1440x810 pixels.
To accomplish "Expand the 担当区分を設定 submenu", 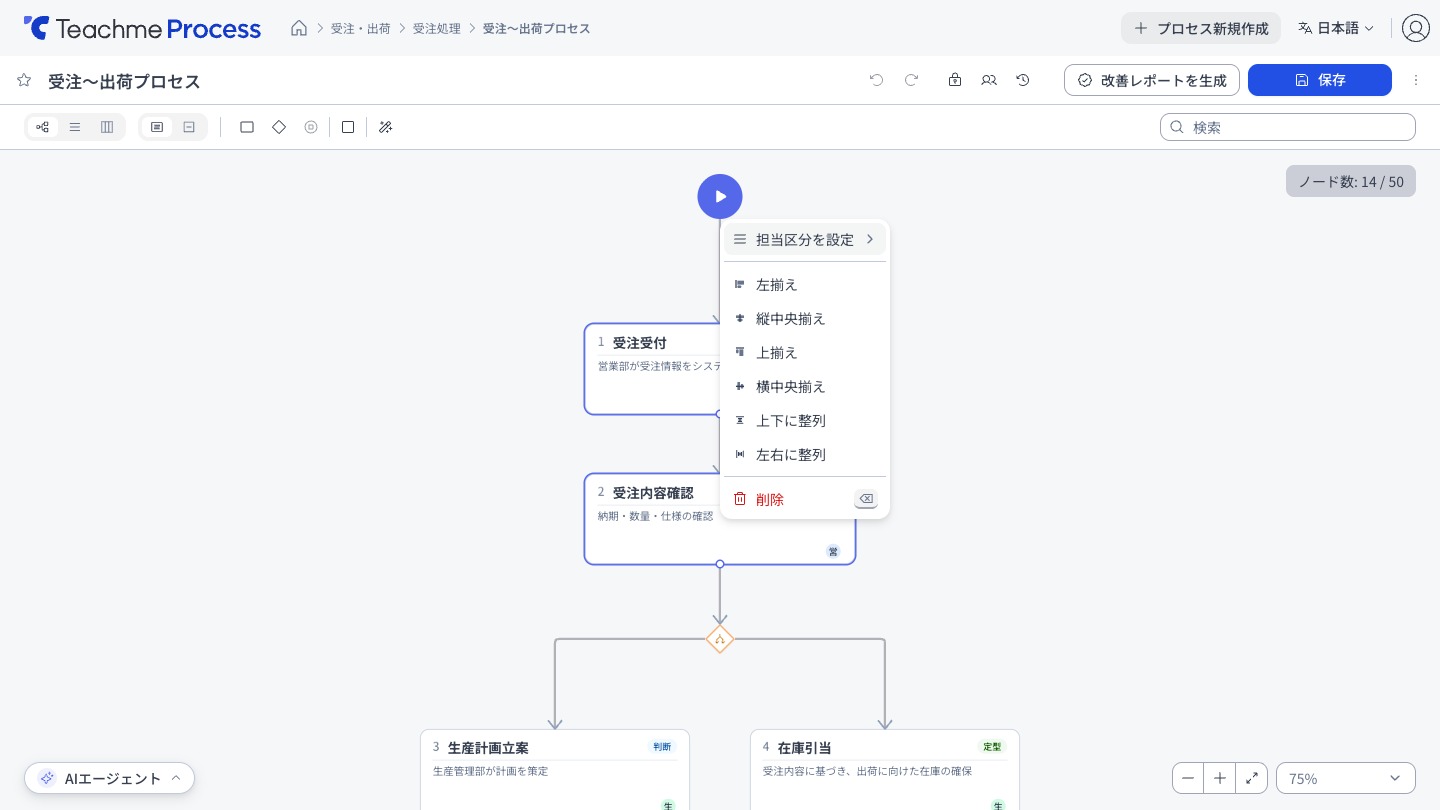I will 805,239.
